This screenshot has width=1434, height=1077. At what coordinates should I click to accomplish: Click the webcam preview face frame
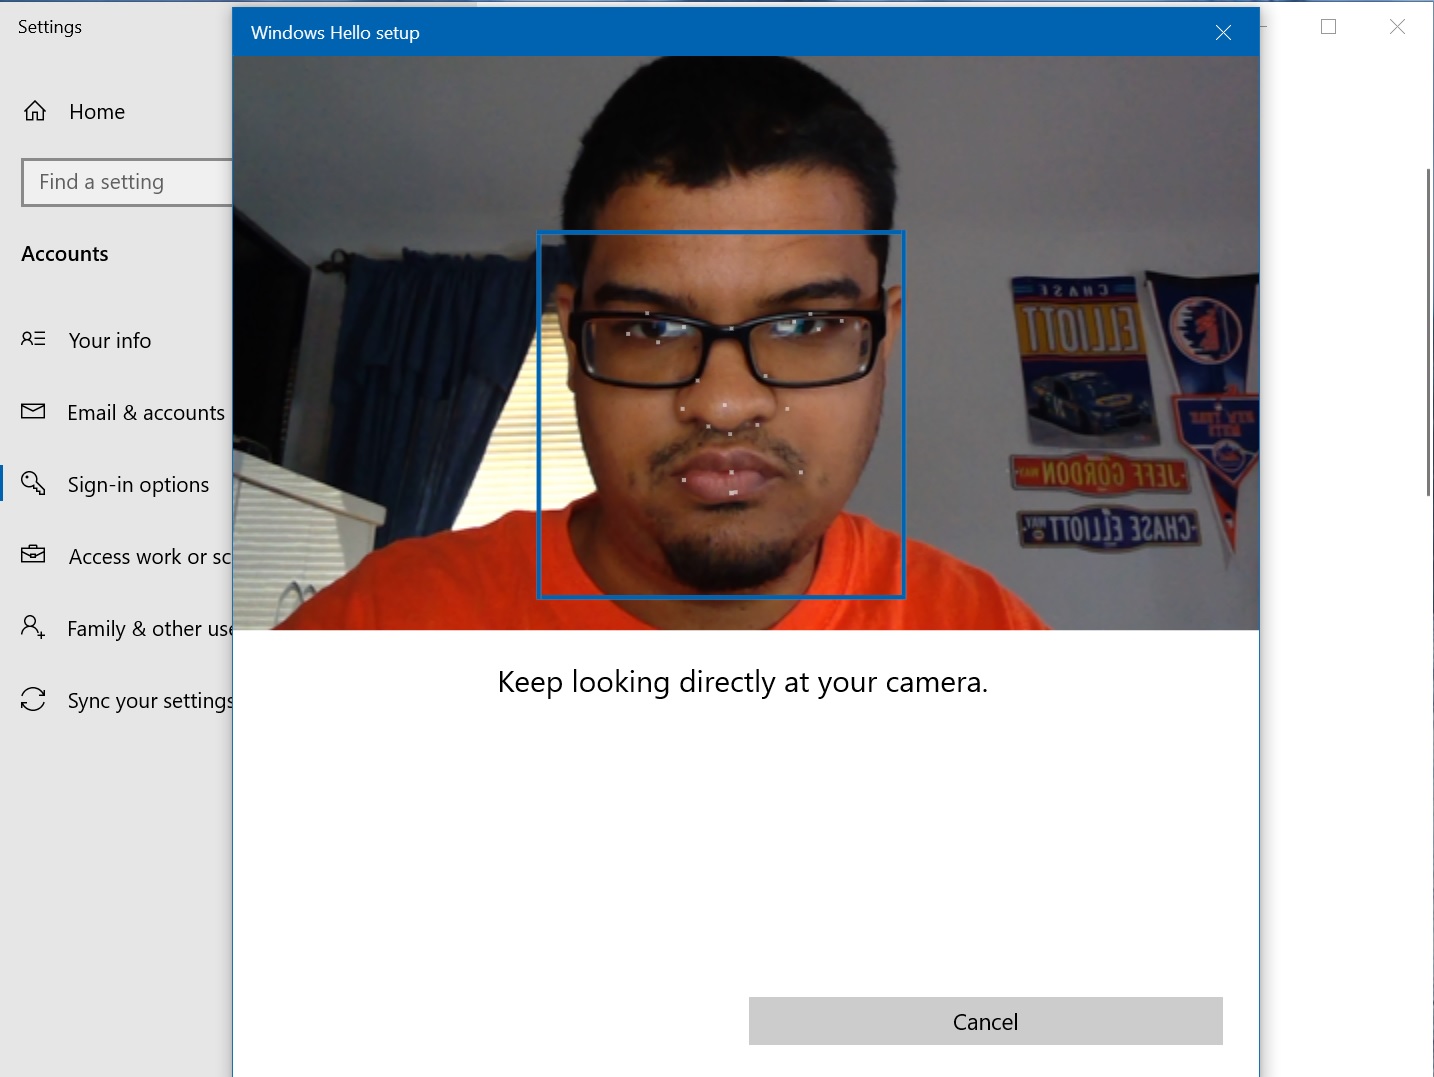pyautogui.click(x=721, y=415)
